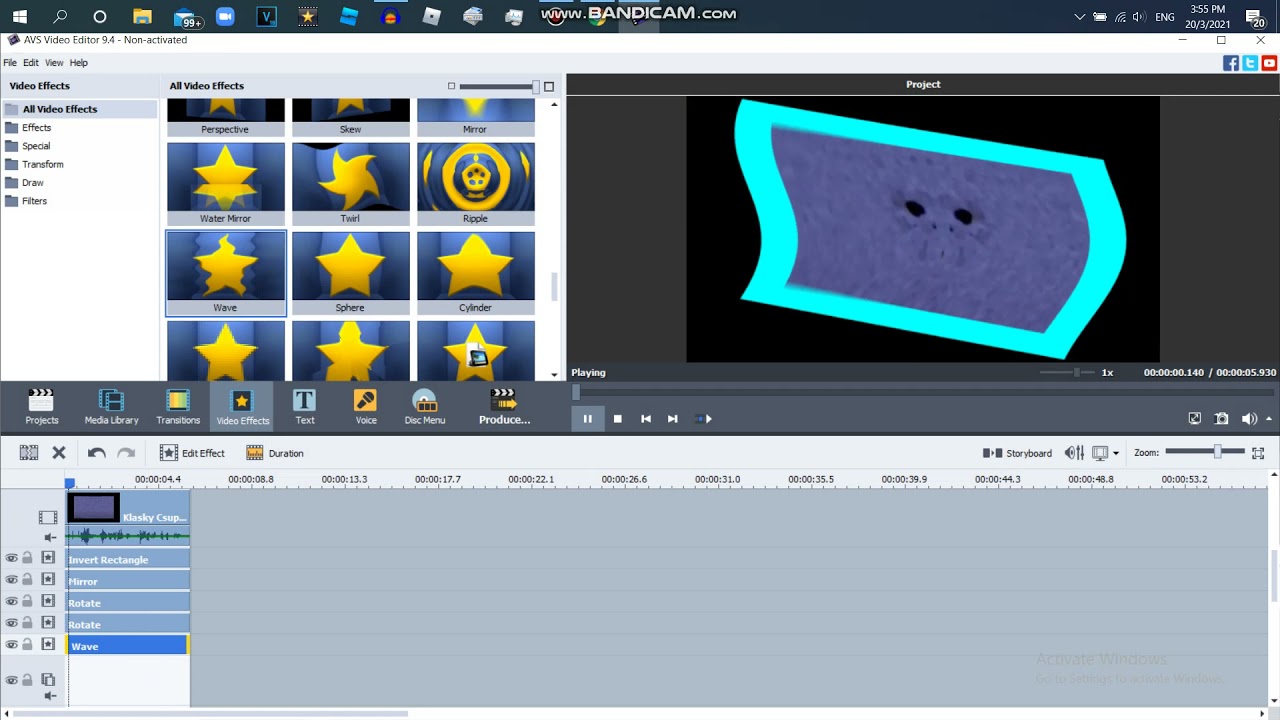Switch to Storyboard view
Screen dimensions: 1280x720
coord(1018,453)
